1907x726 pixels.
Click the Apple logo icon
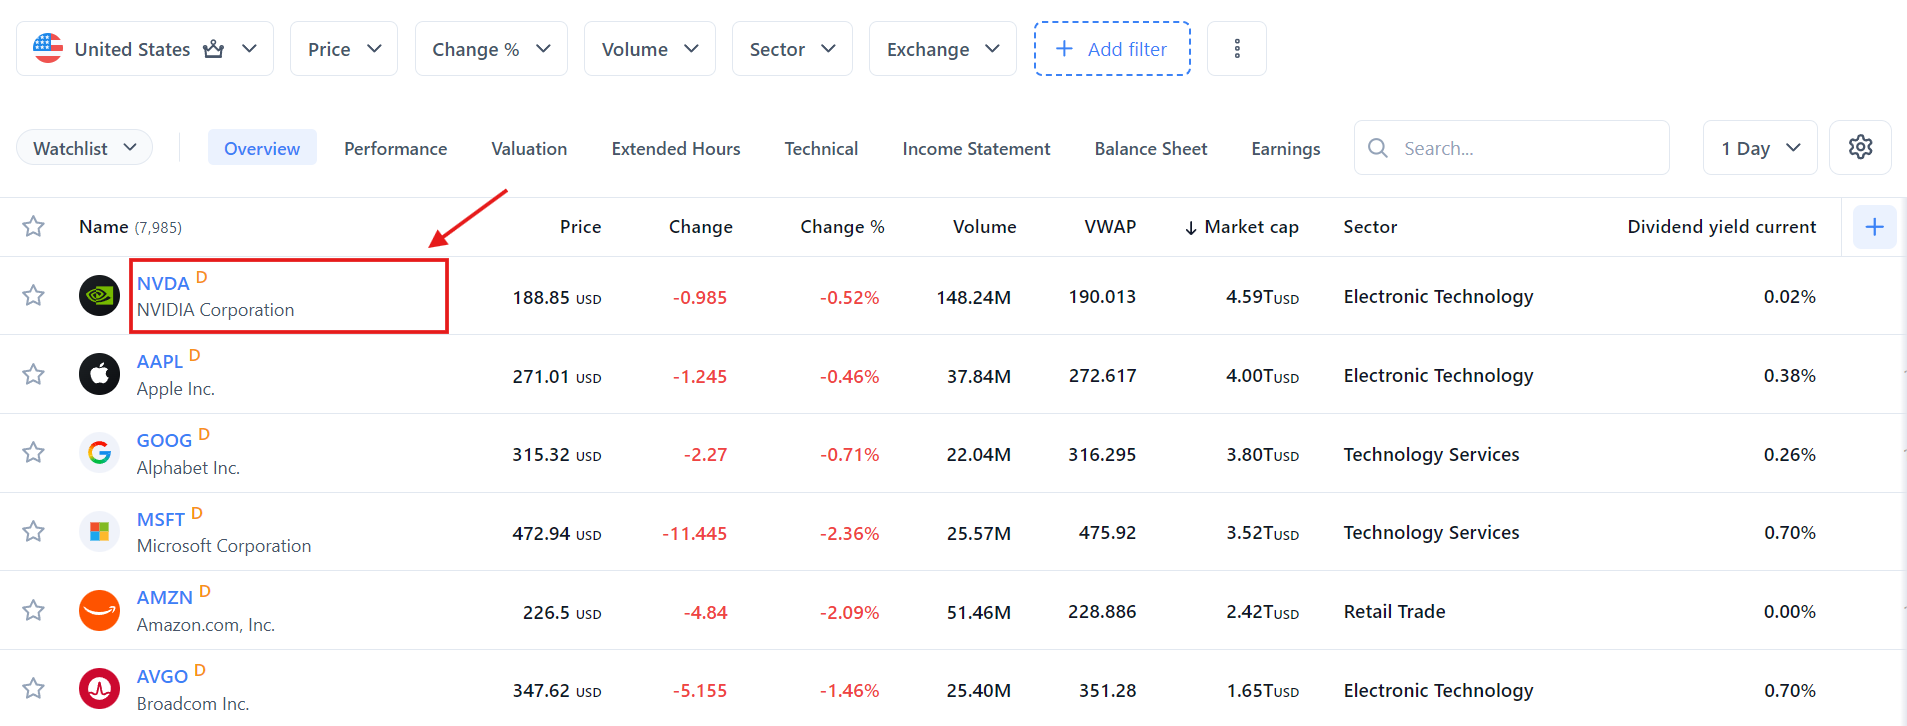point(99,375)
